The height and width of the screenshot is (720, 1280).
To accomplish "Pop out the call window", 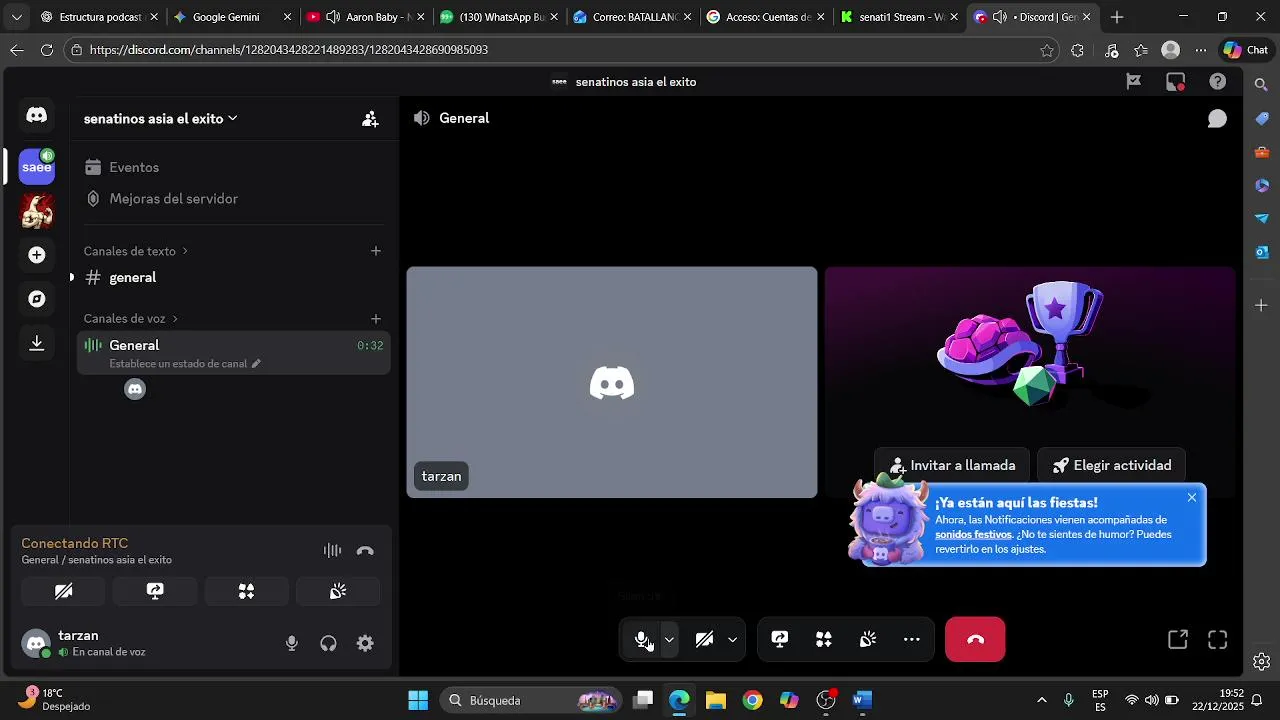I will 1178,640.
